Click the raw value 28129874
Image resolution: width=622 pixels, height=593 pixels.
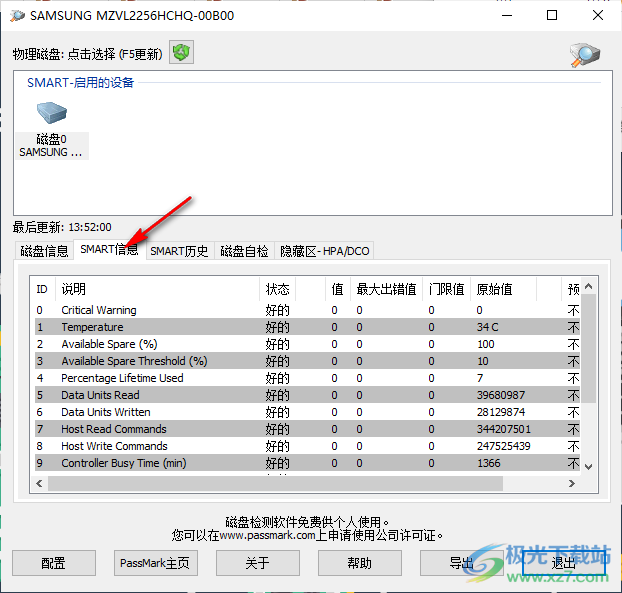pyautogui.click(x=501, y=412)
